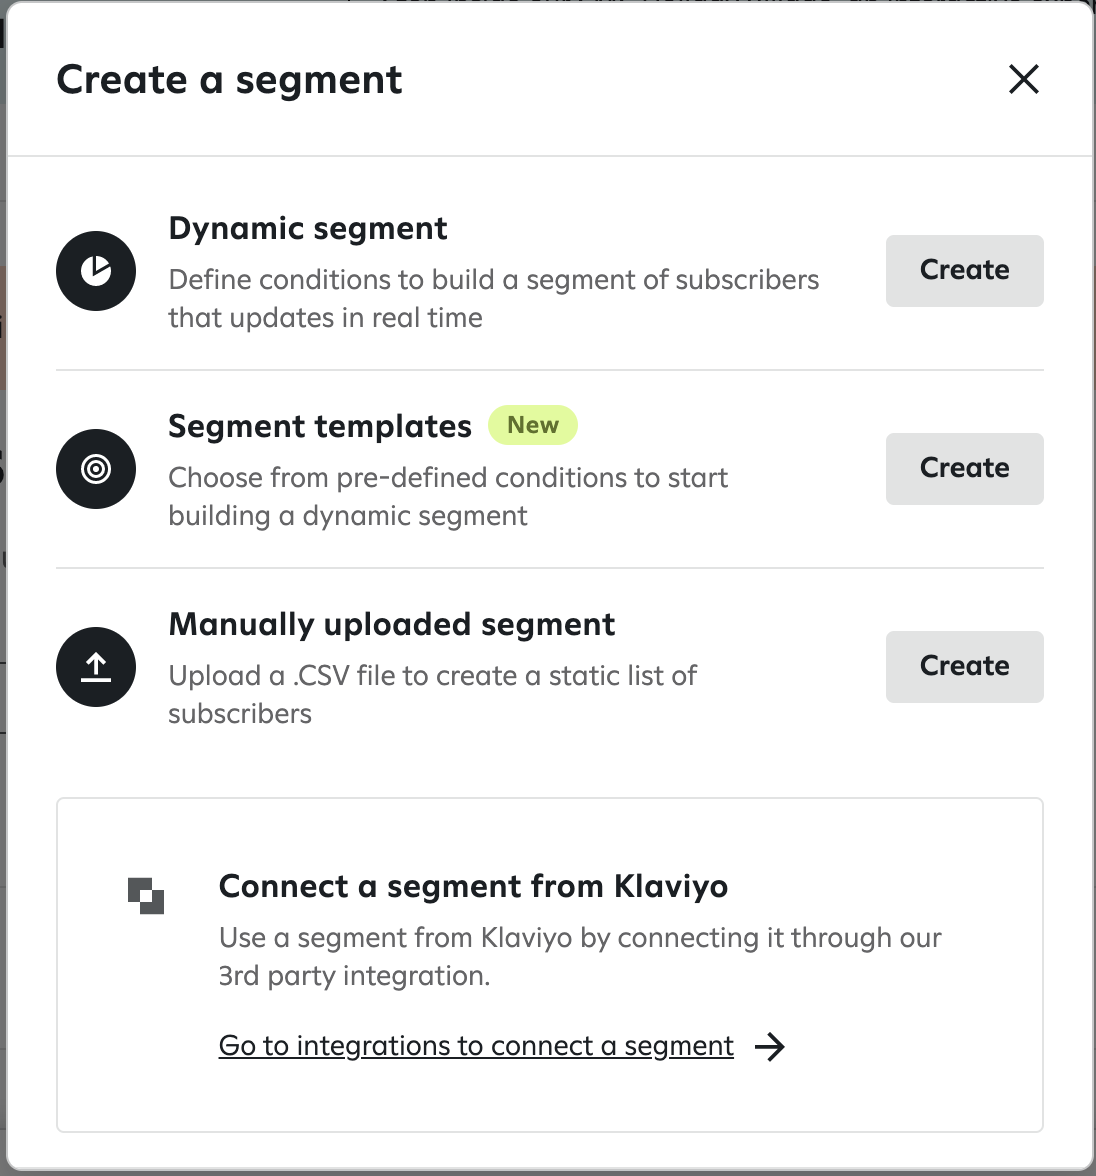Click Create for Manually uploaded segment
This screenshot has width=1096, height=1176.
[963, 666]
